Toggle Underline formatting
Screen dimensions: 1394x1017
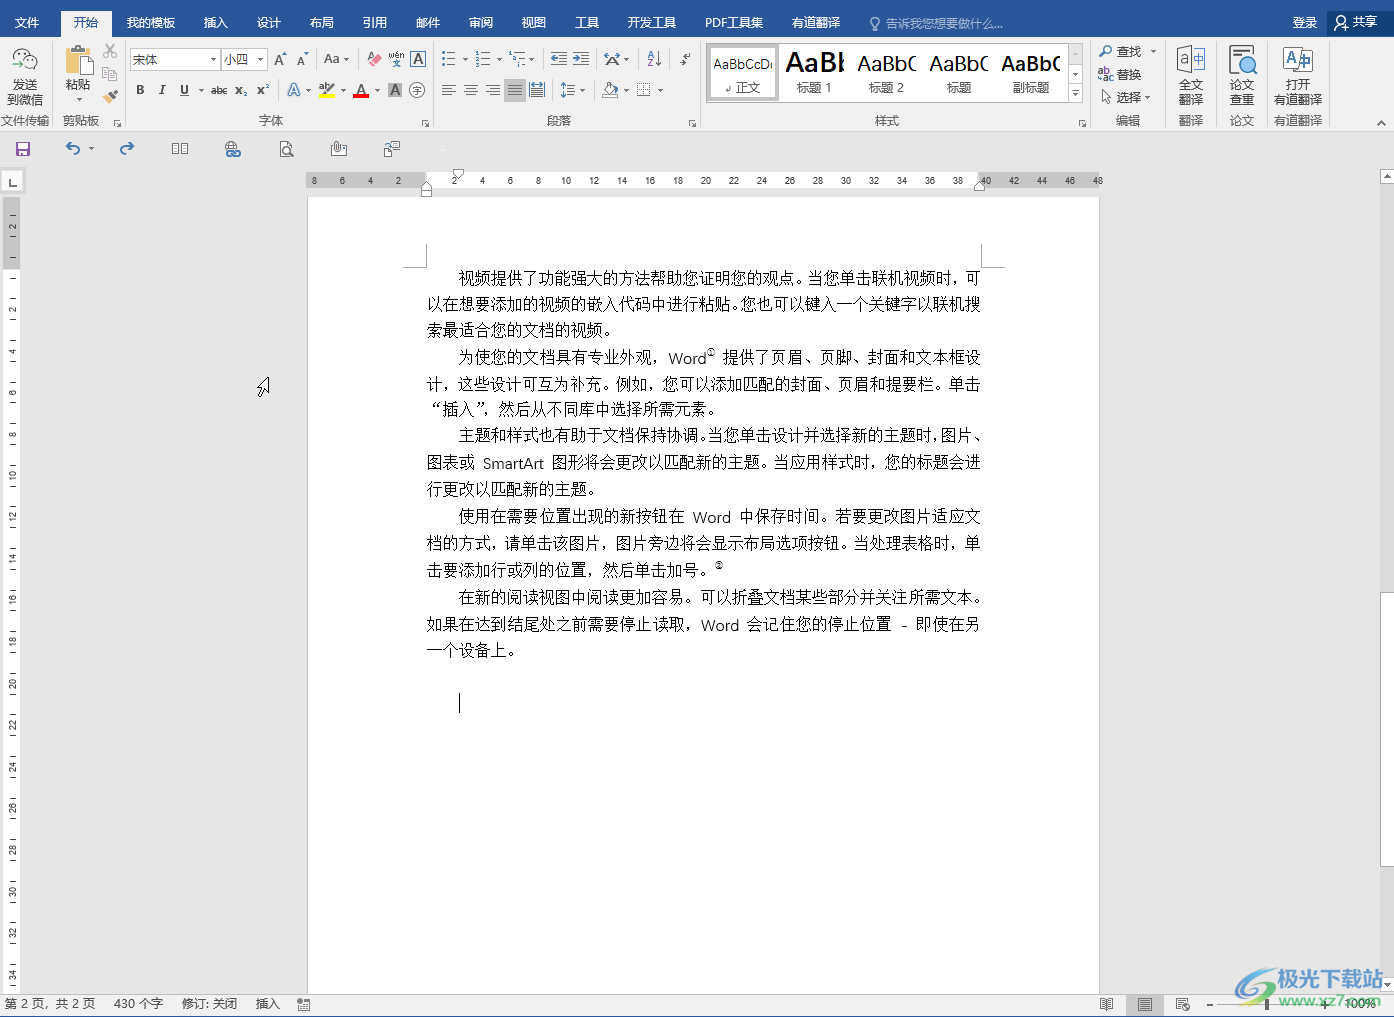pyautogui.click(x=184, y=90)
